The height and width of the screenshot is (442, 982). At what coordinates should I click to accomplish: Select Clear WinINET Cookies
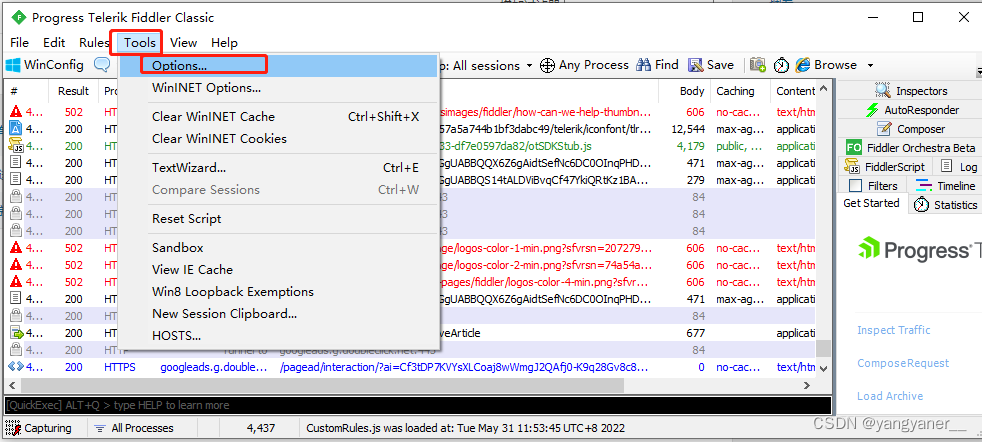click(x=278, y=138)
